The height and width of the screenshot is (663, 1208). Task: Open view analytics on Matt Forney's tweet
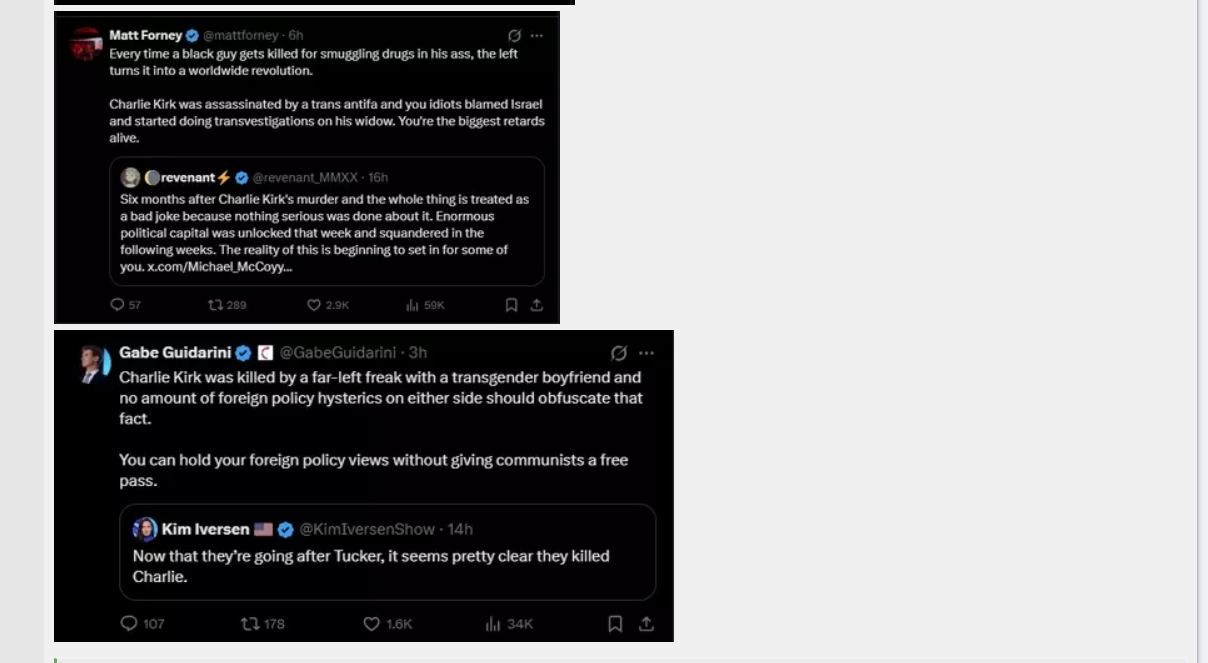(412, 305)
